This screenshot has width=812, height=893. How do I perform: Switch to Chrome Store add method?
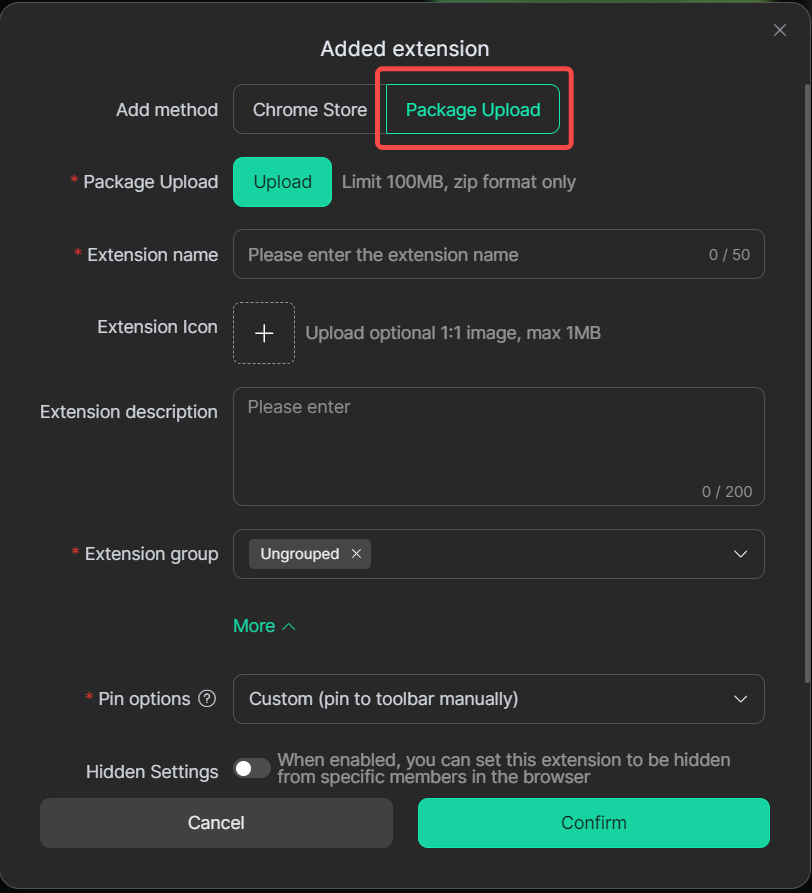[x=309, y=110]
